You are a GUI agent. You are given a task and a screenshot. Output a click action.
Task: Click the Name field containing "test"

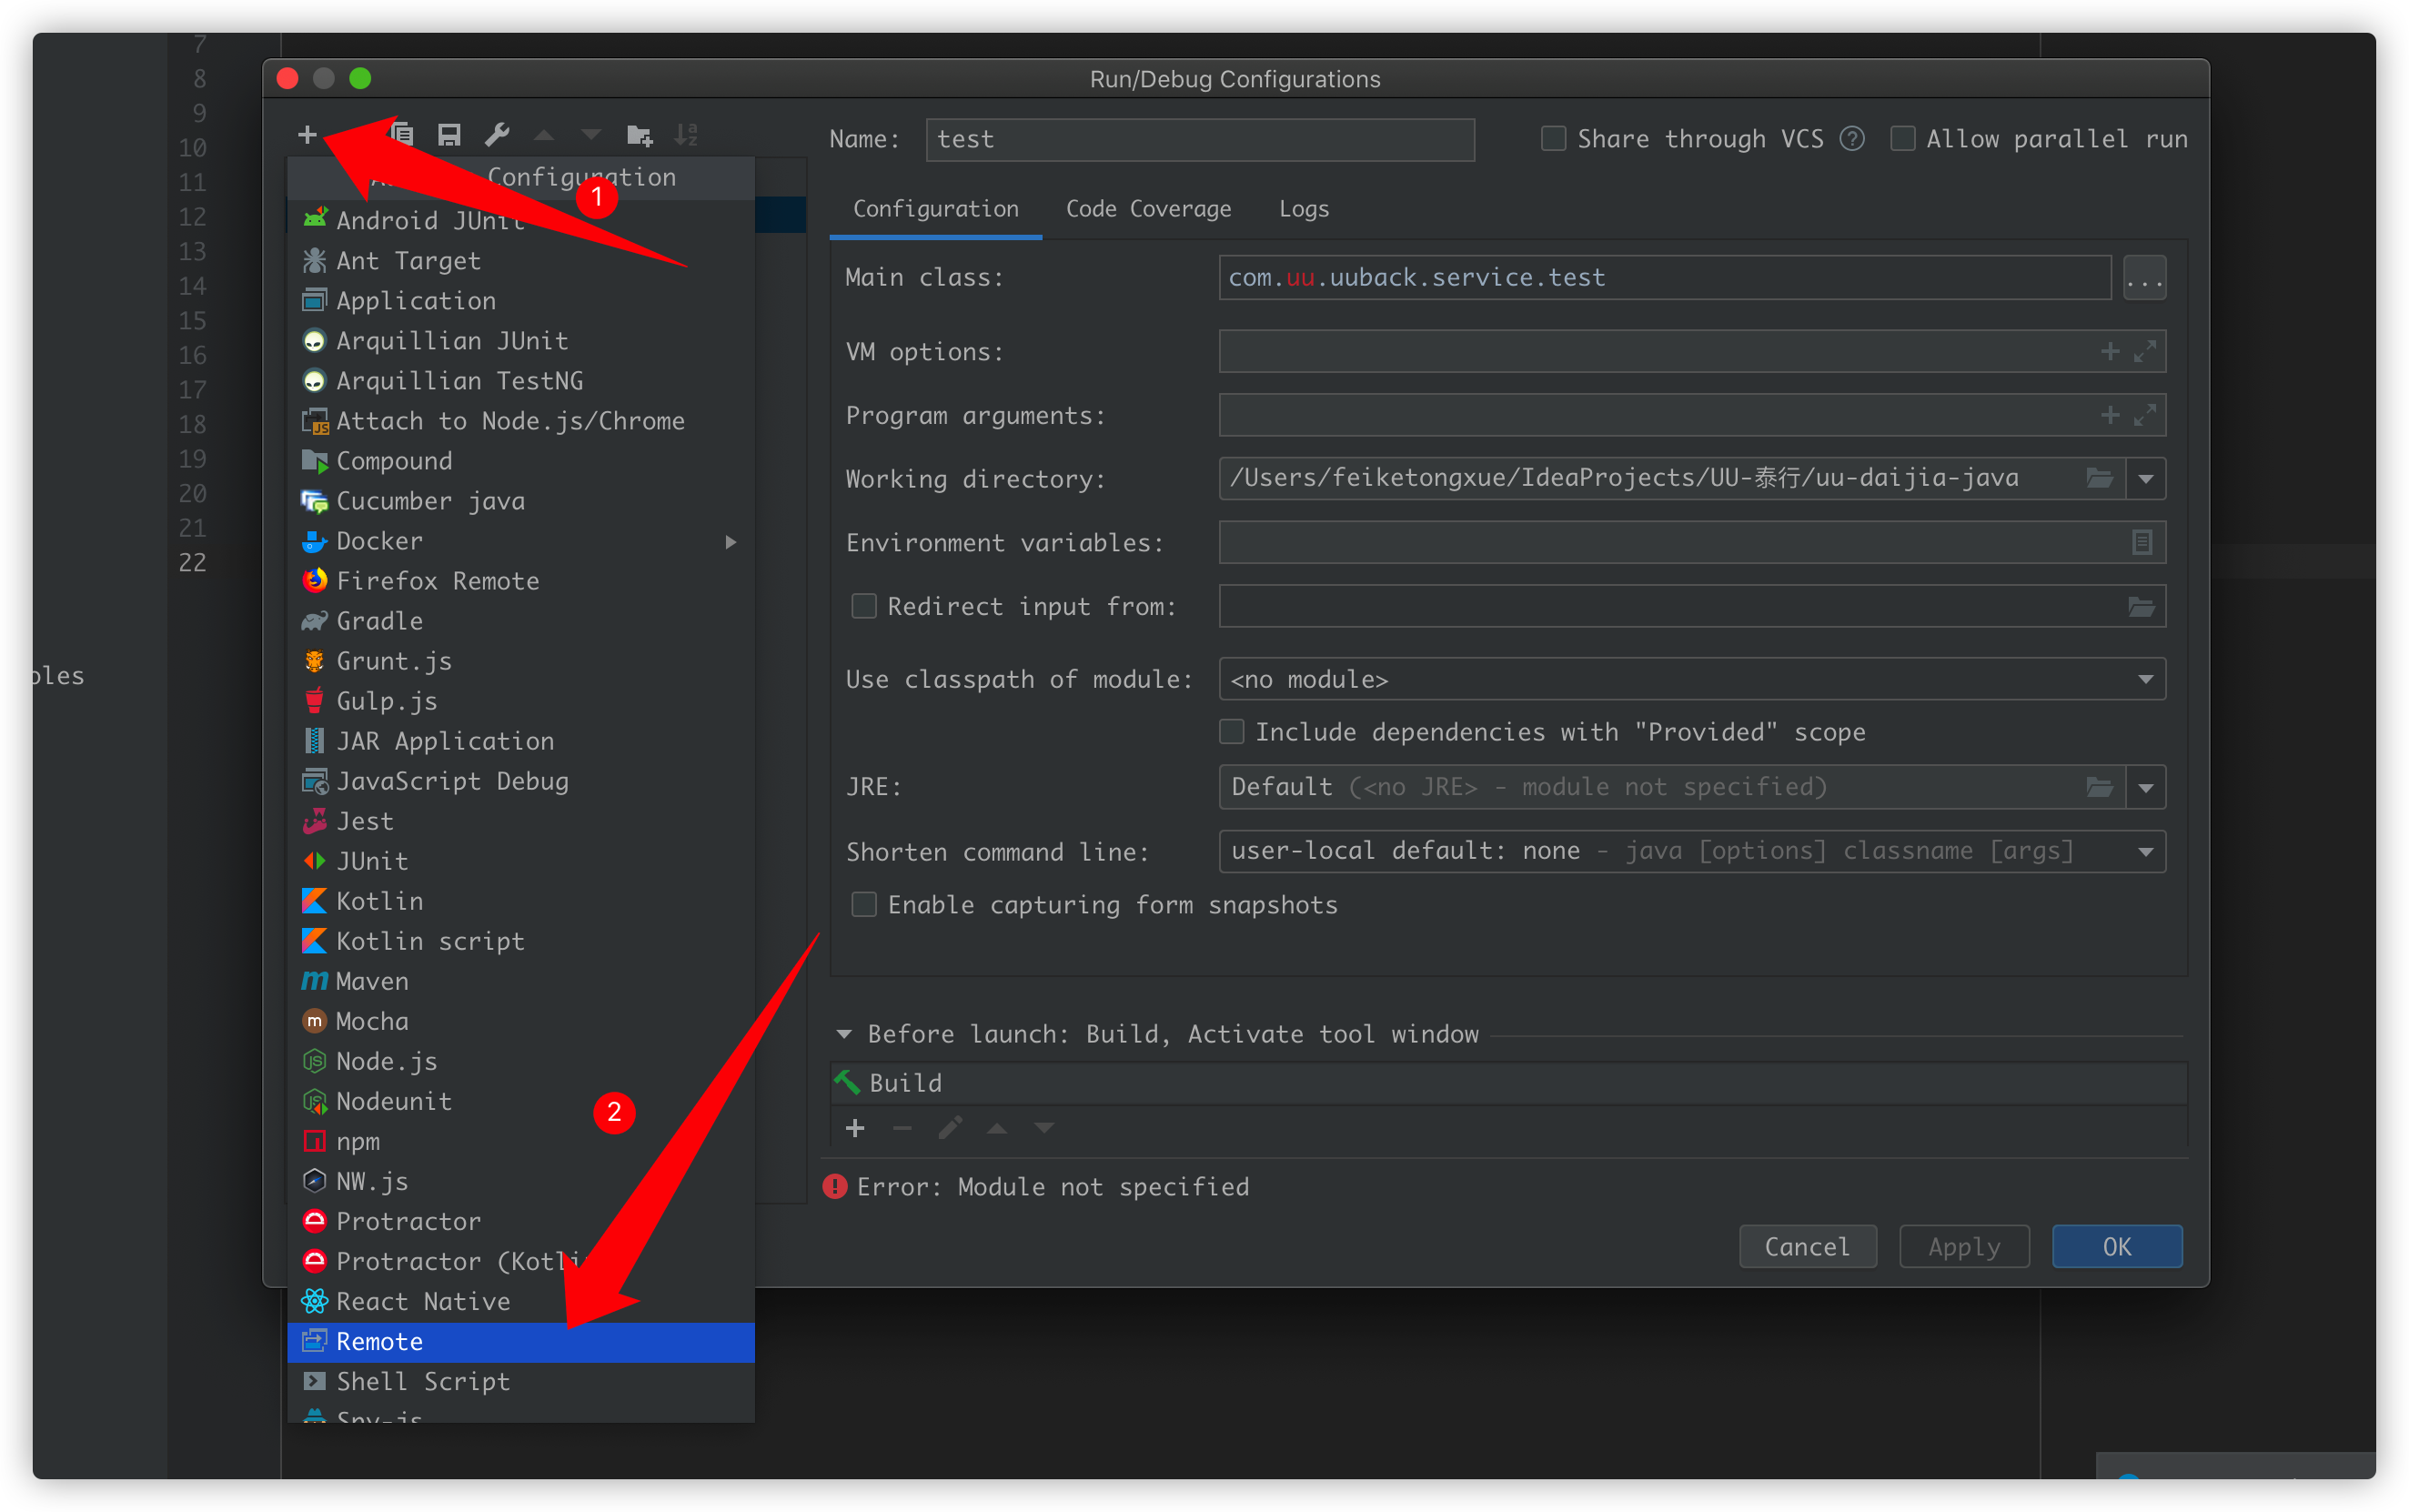(x=1200, y=139)
